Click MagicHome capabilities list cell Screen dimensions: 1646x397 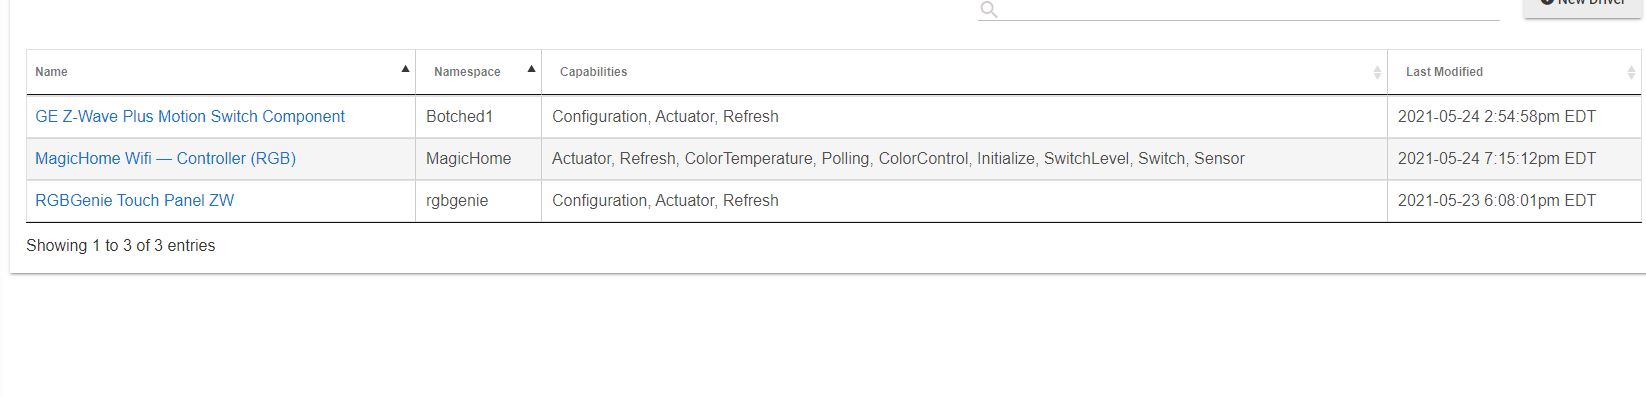(964, 158)
